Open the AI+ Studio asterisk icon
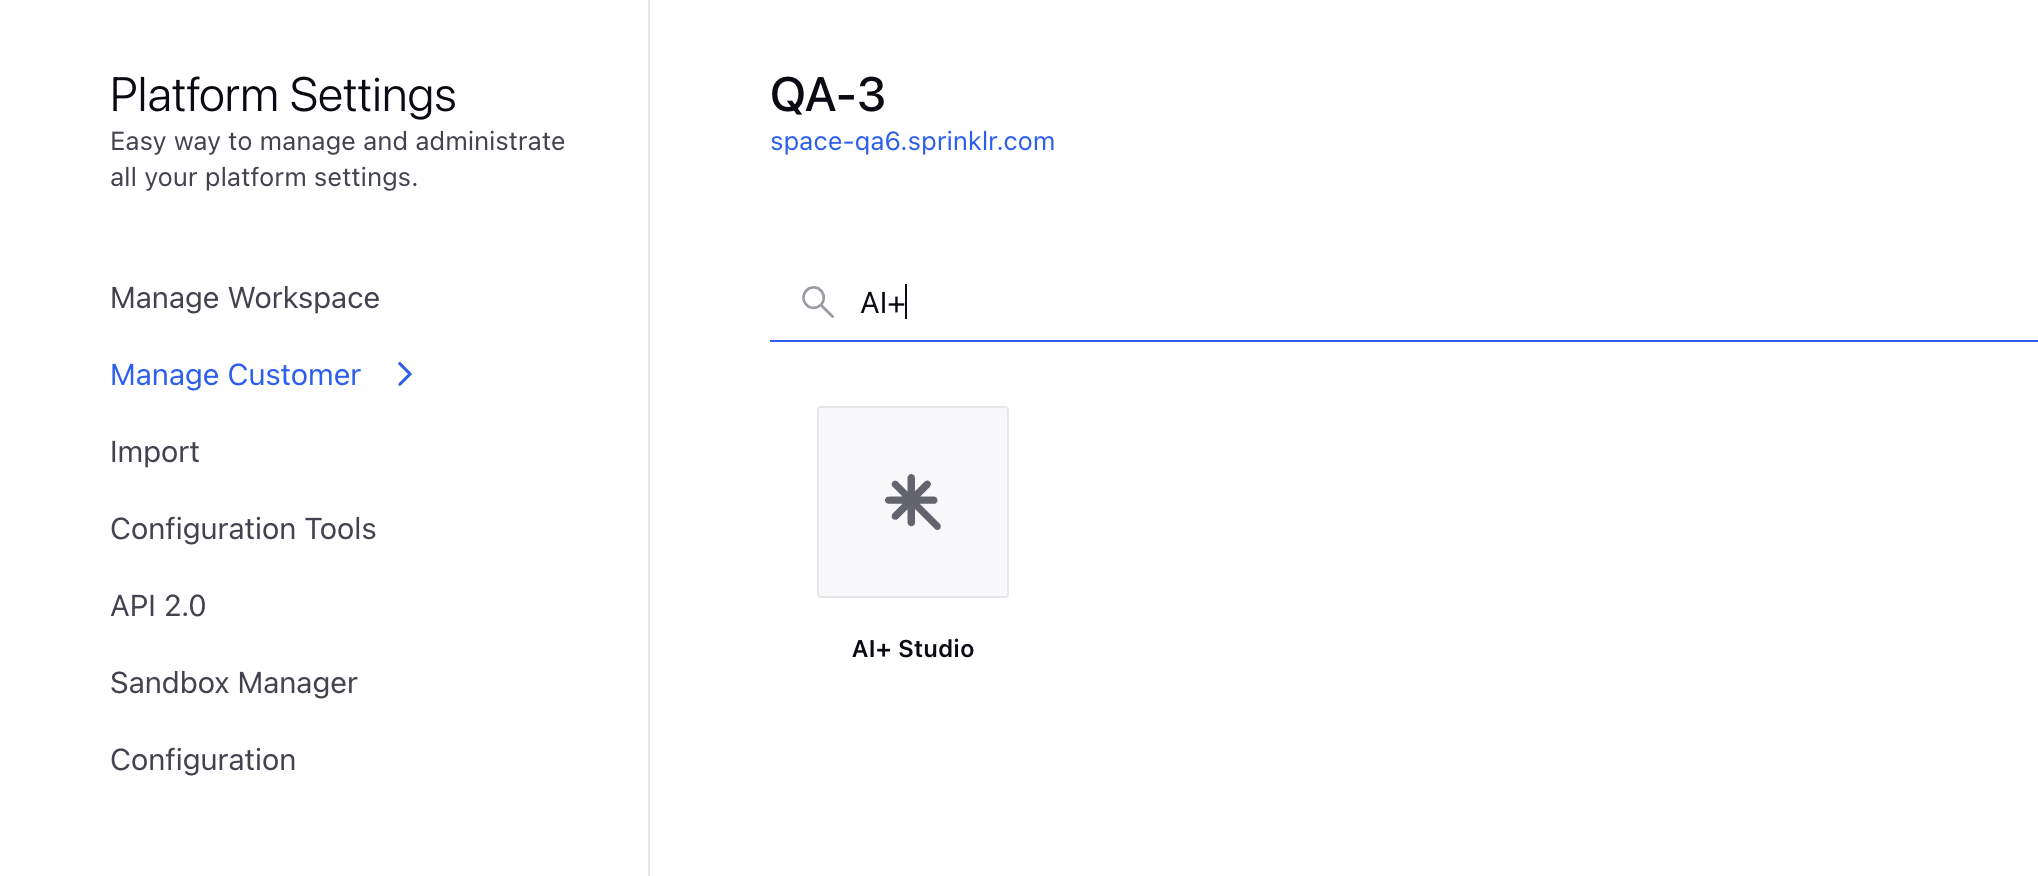Image resolution: width=2038 pixels, height=876 pixels. coord(913,502)
